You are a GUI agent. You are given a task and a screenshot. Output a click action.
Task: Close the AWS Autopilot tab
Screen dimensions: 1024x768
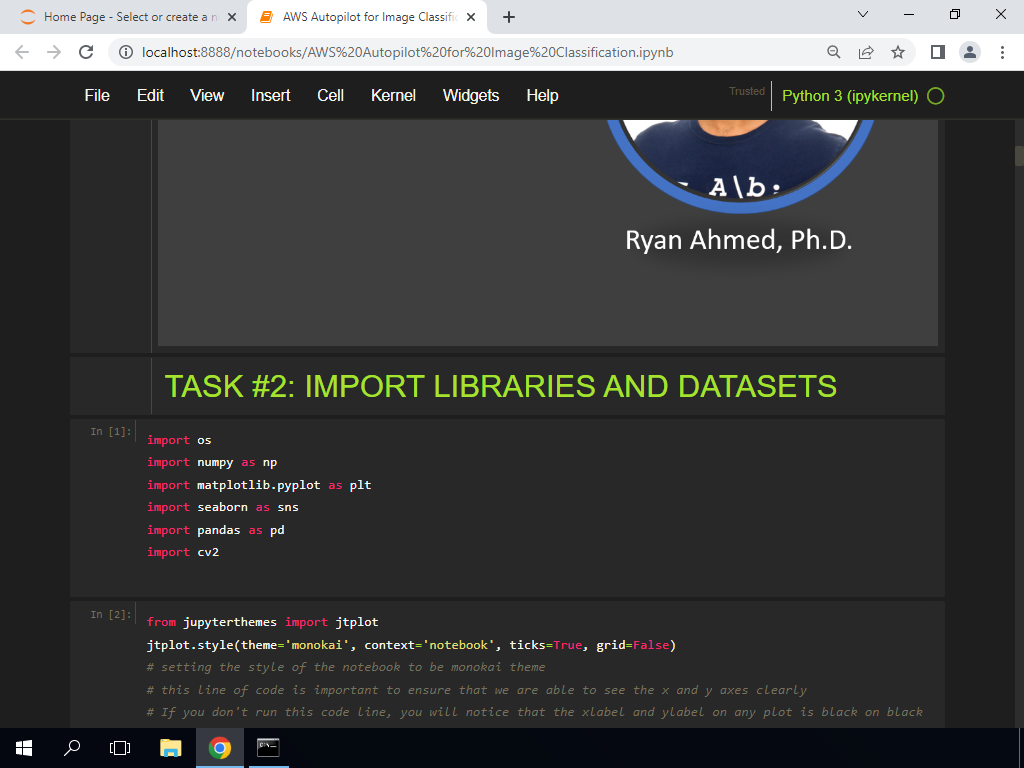point(471,17)
